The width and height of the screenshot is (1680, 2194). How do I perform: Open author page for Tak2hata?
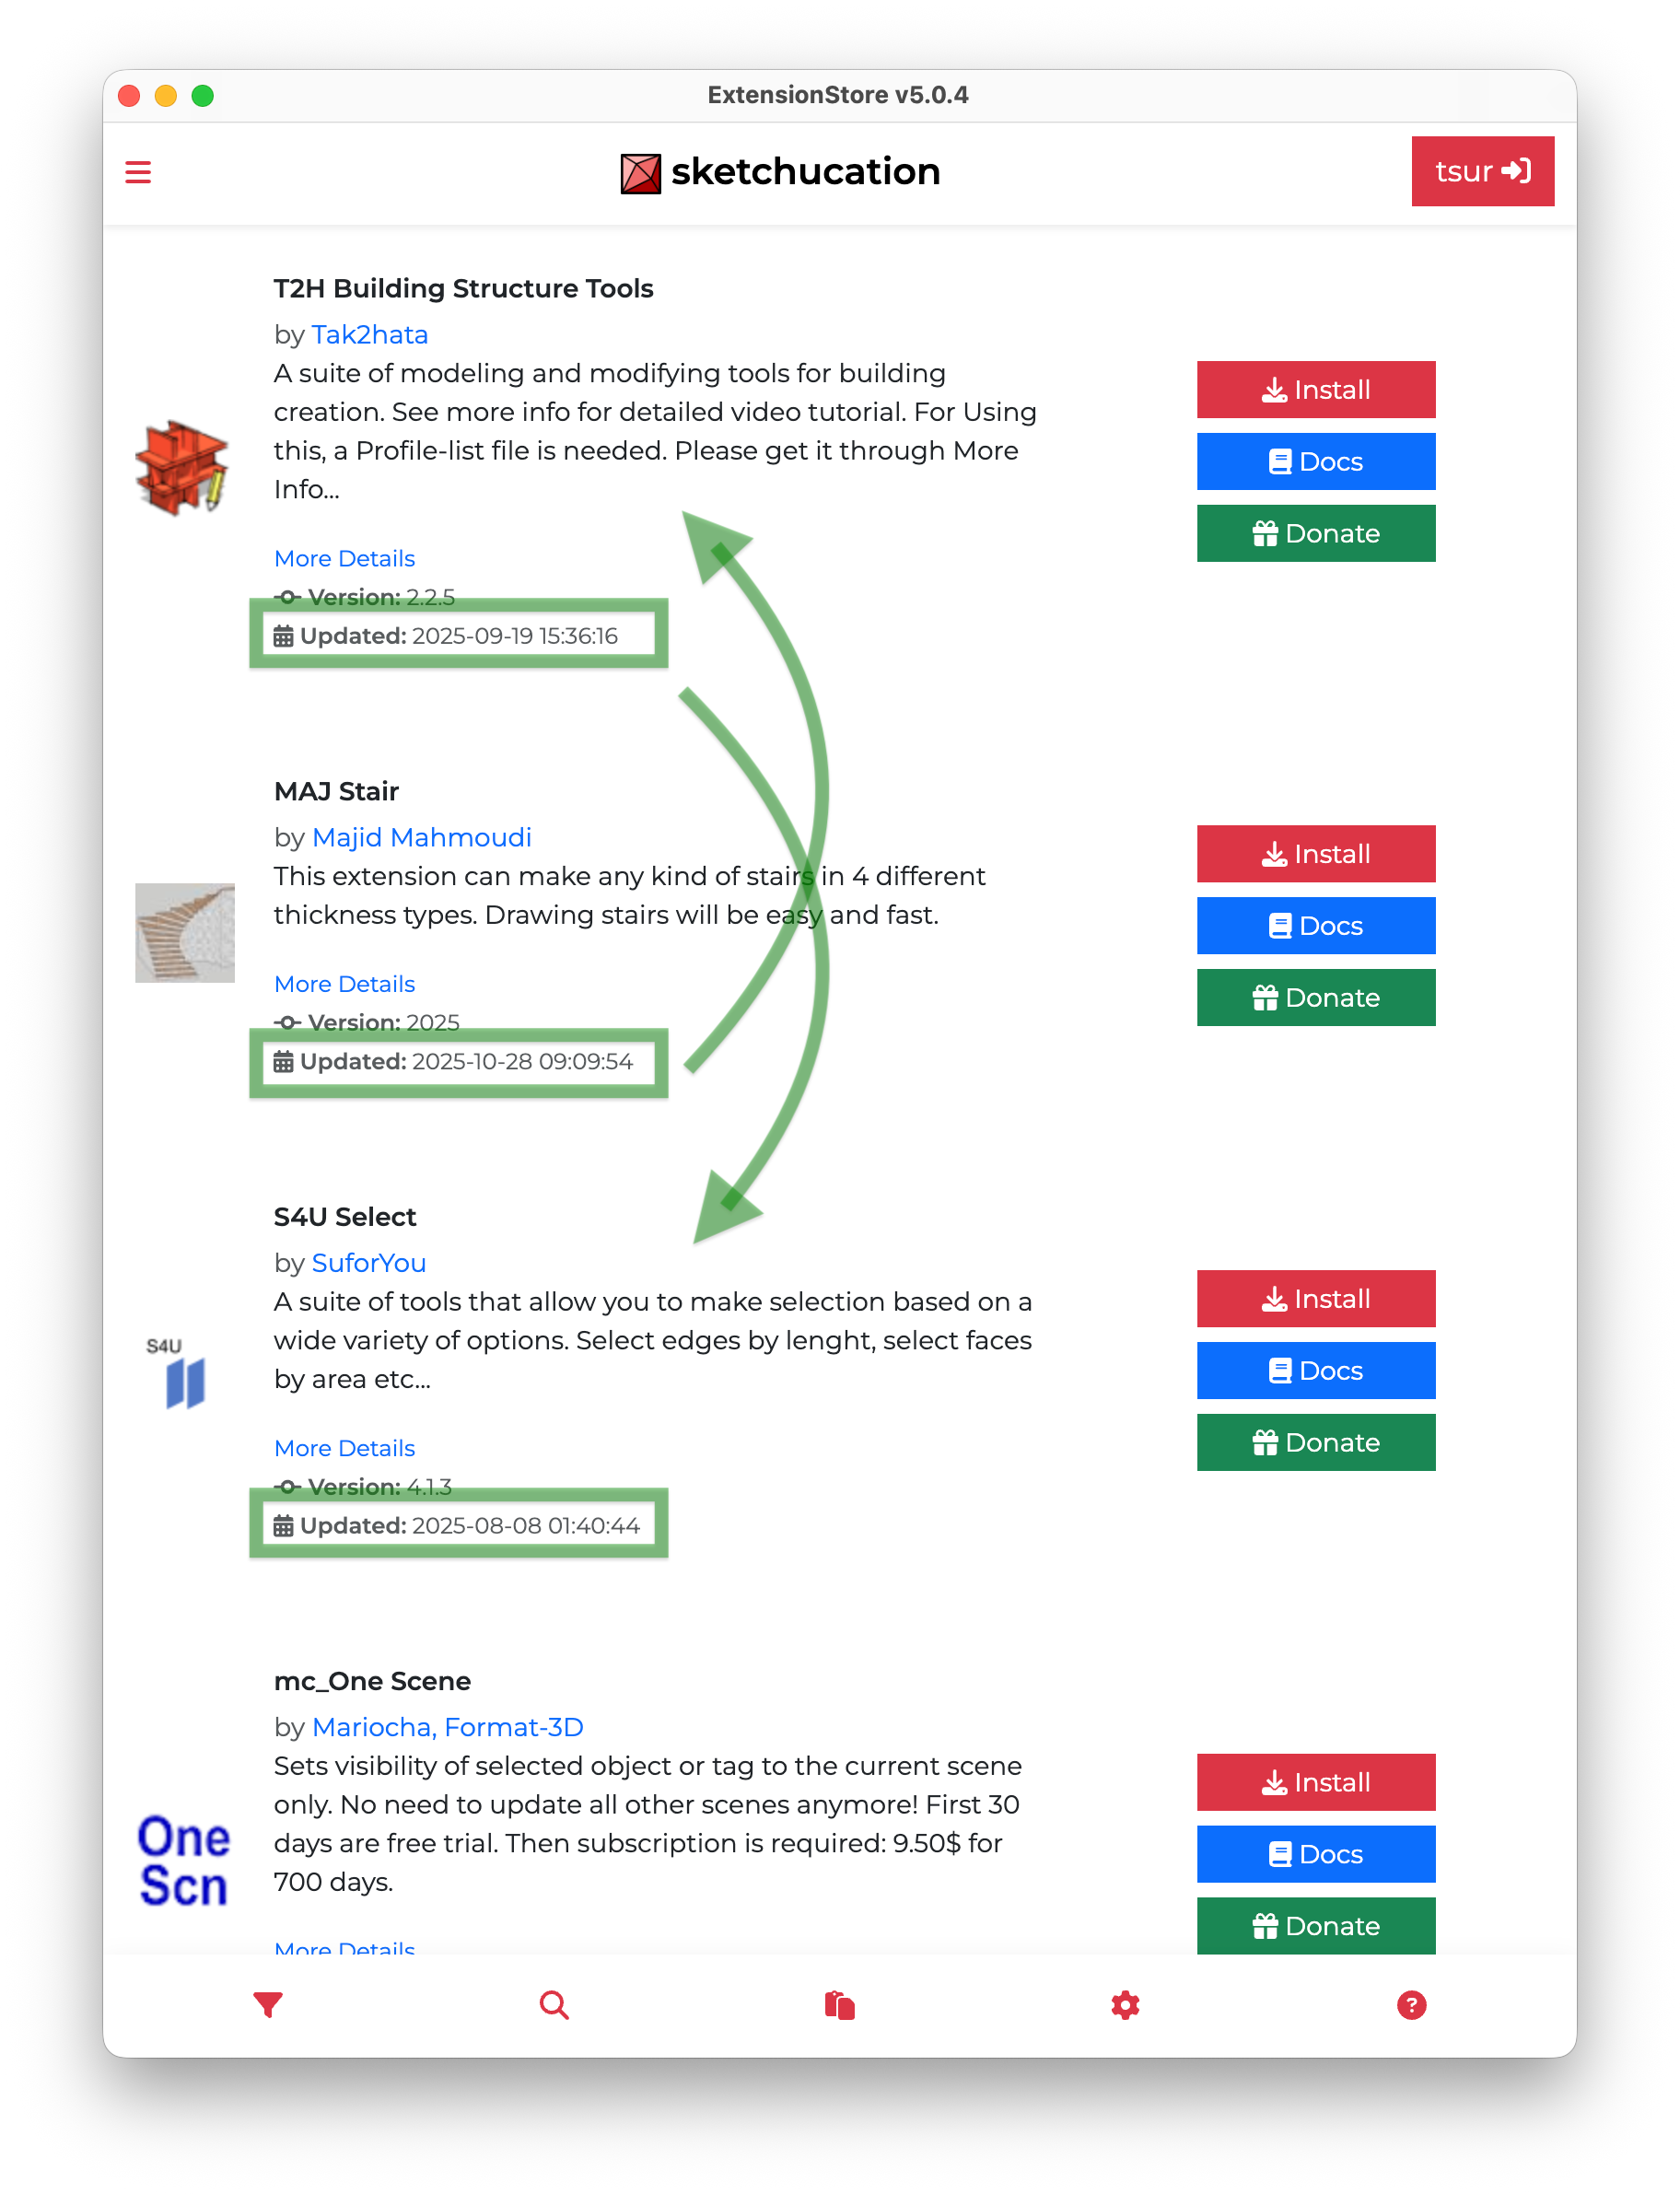click(369, 334)
